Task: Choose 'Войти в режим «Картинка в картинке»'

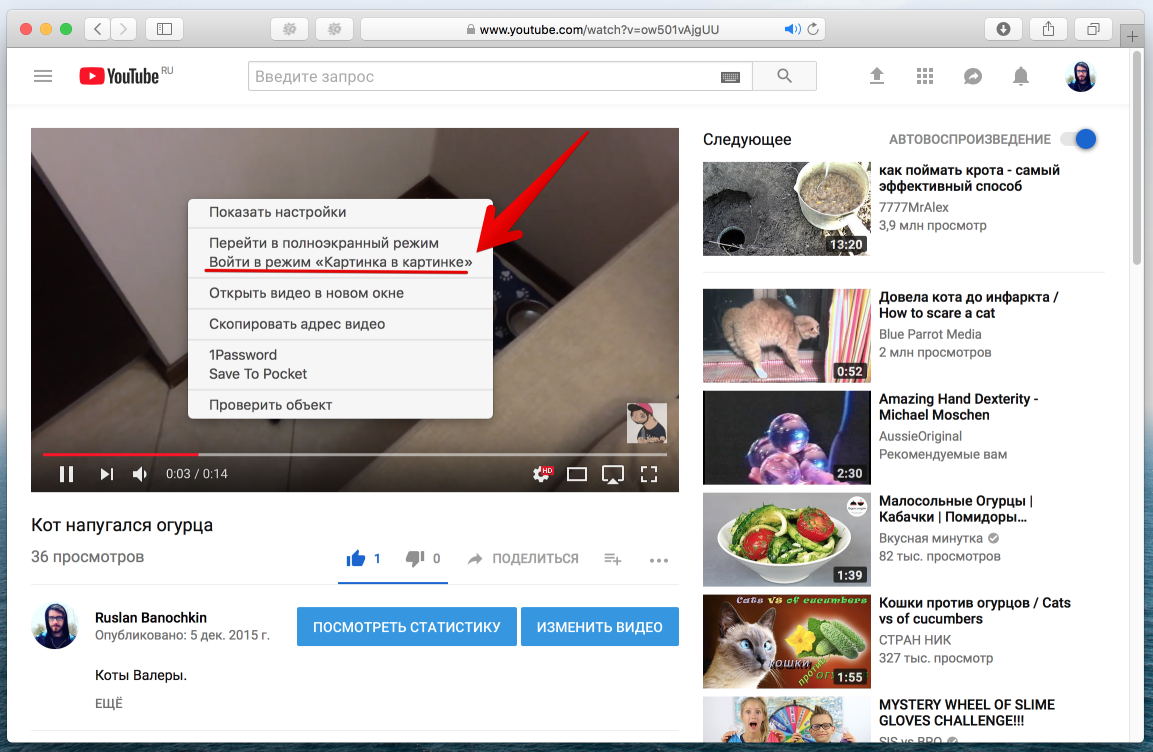Action: (x=340, y=262)
